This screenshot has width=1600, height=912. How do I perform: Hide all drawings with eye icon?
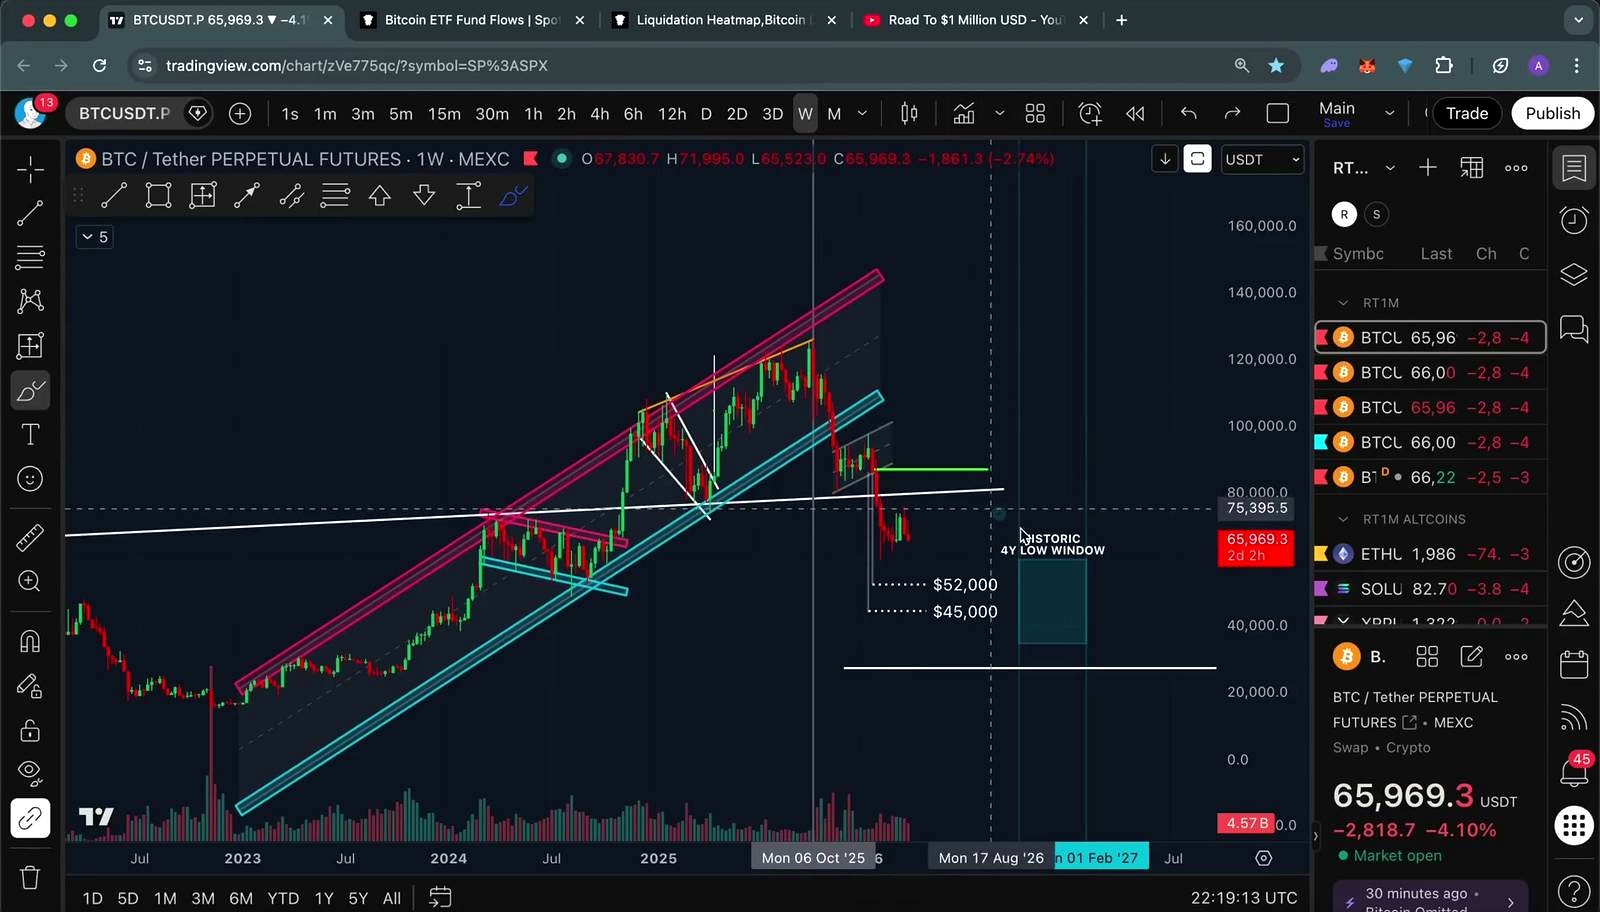(30, 772)
